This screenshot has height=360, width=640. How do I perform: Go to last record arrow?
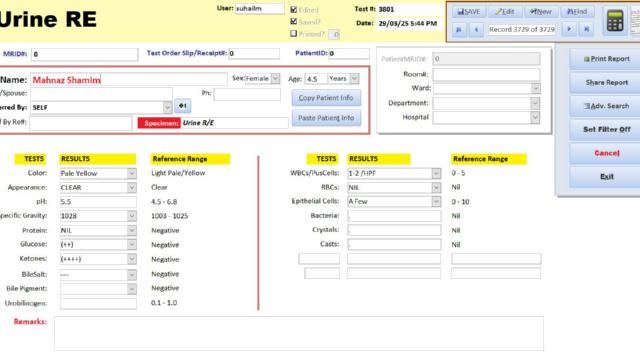tap(587, 29)
